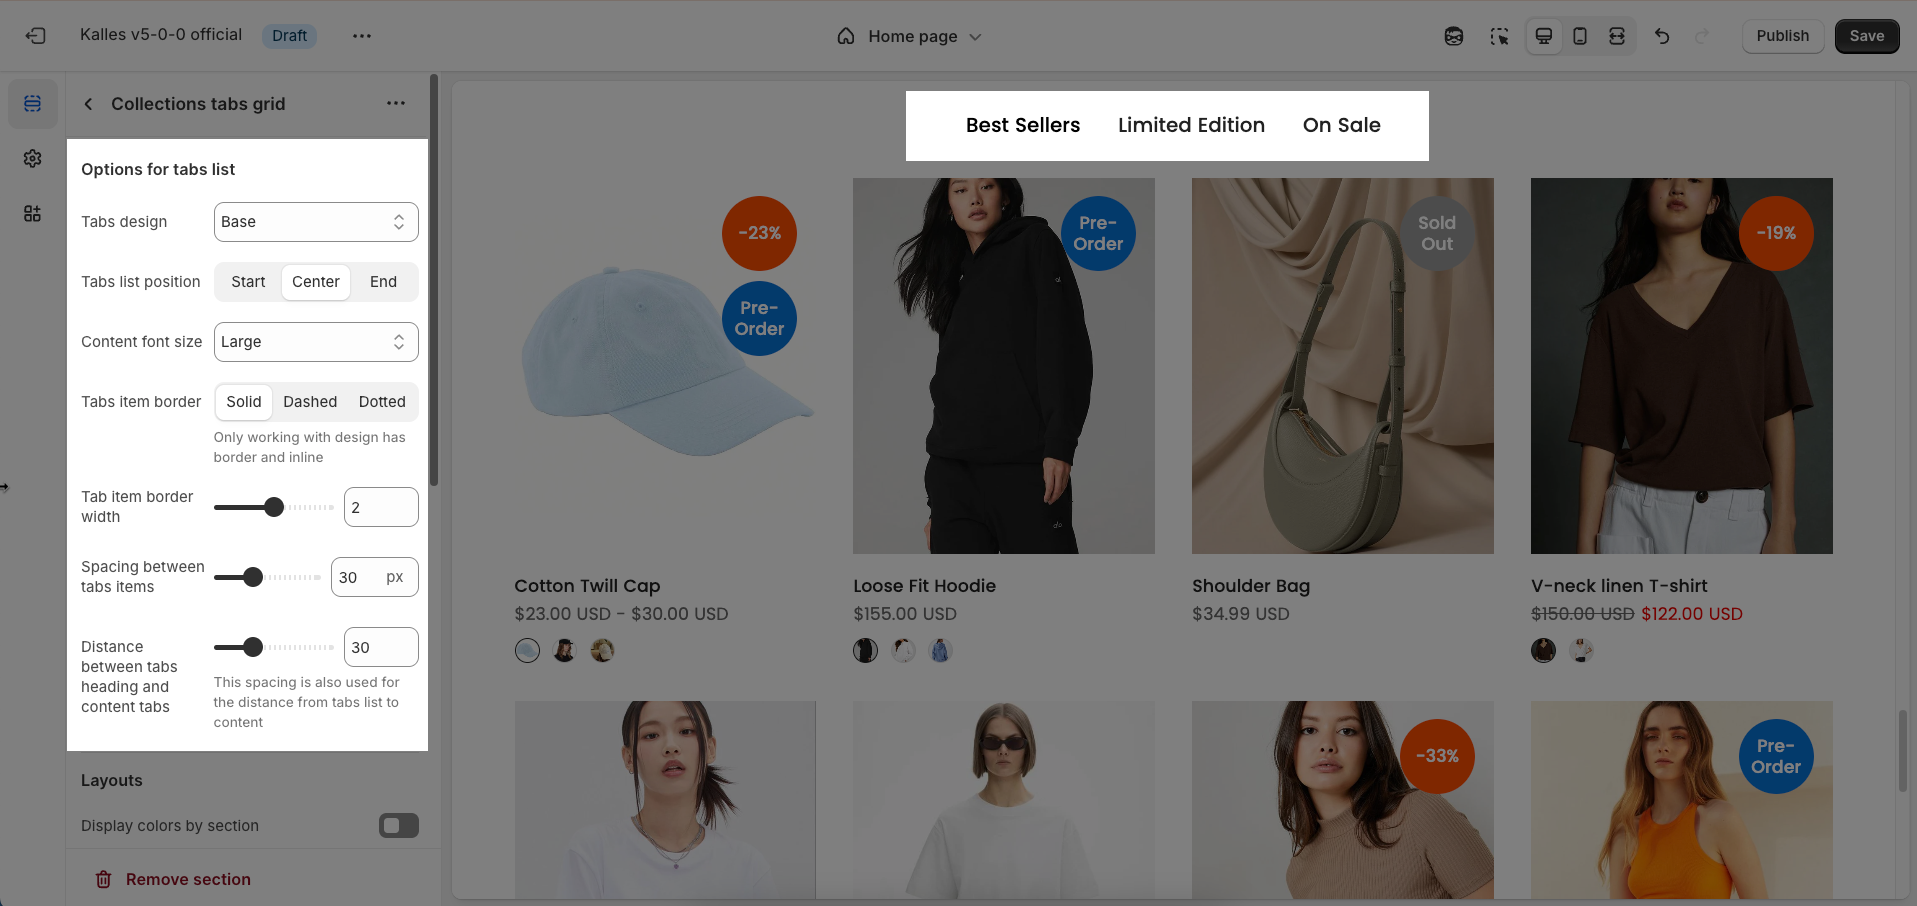Click the trash icon for Remove section

click(x=103, y=879)
